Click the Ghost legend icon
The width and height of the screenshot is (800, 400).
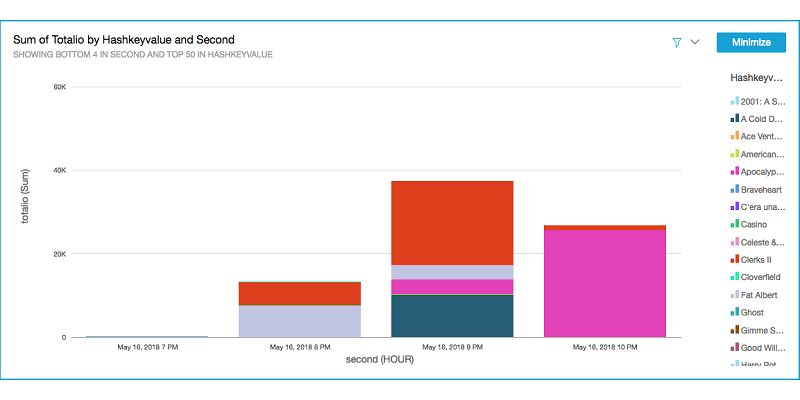(735, 312)
